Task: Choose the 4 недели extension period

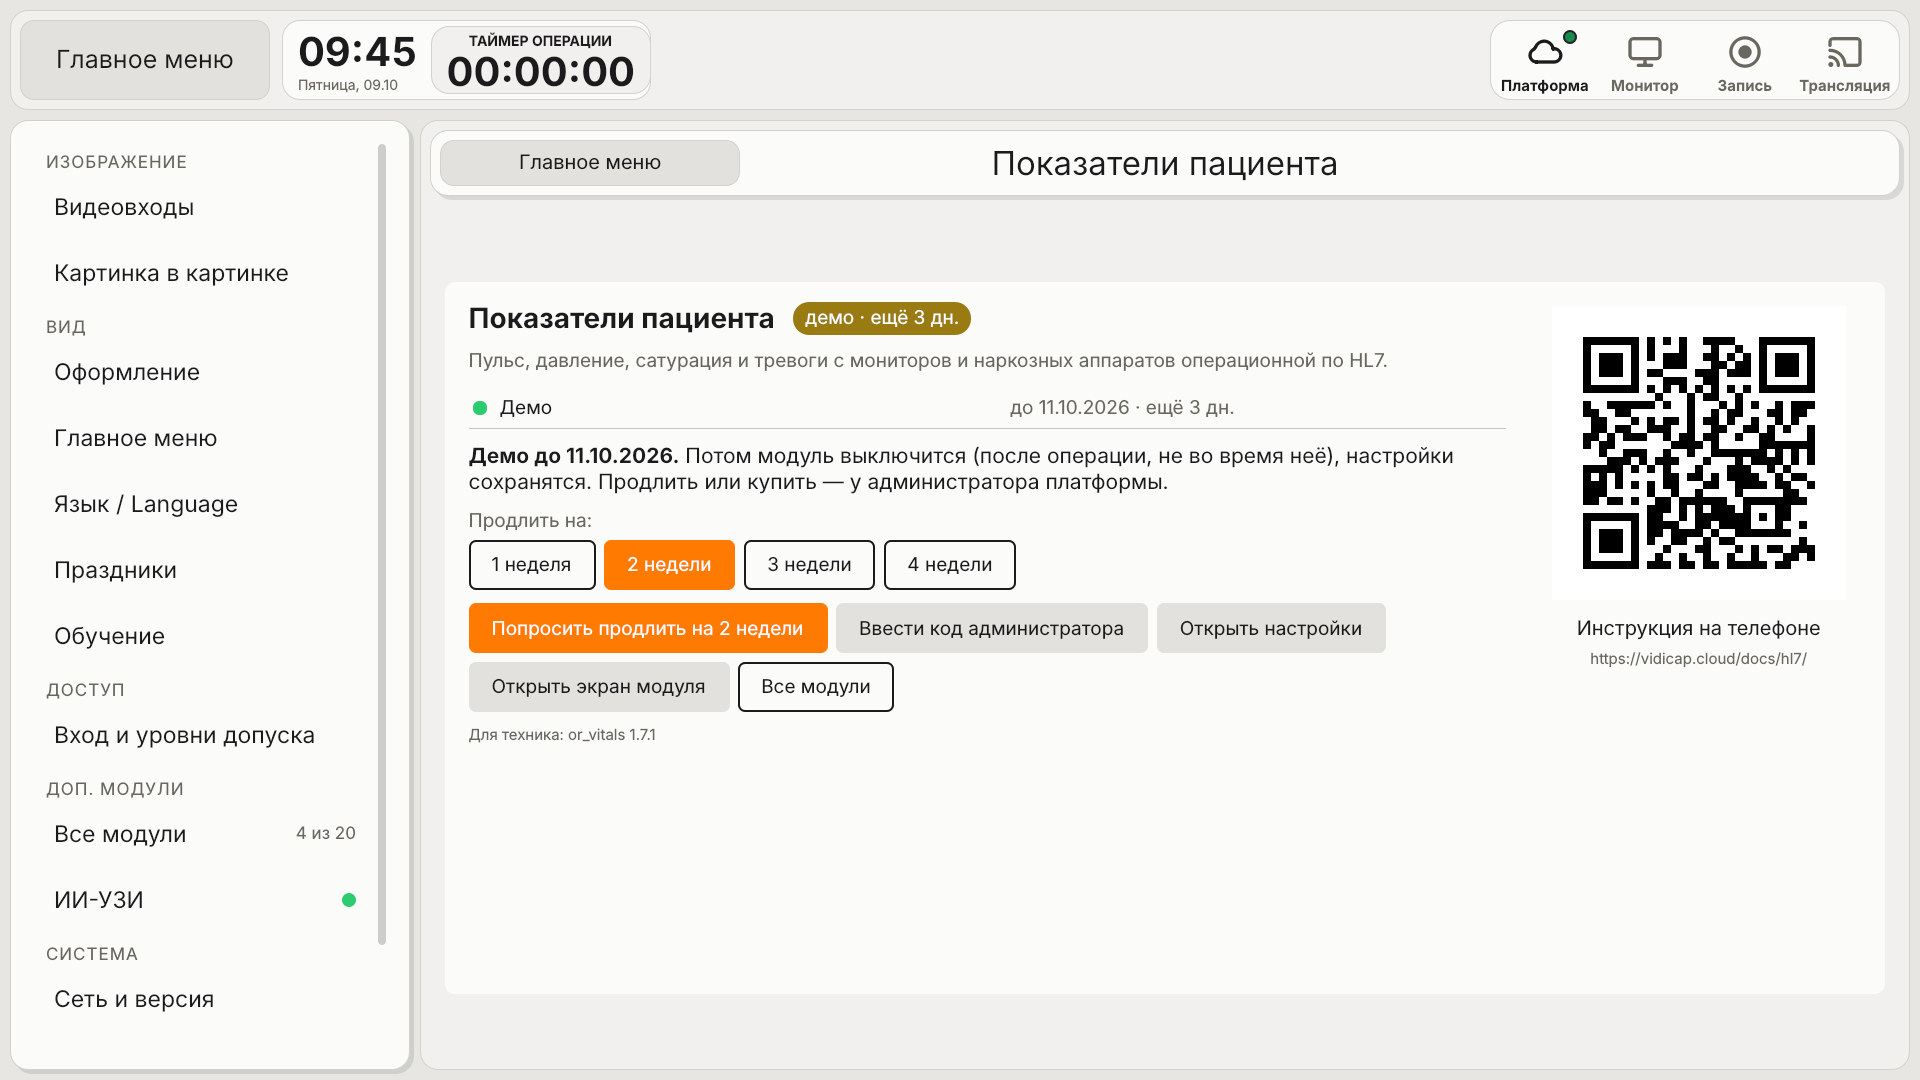Action: (950, 565)
